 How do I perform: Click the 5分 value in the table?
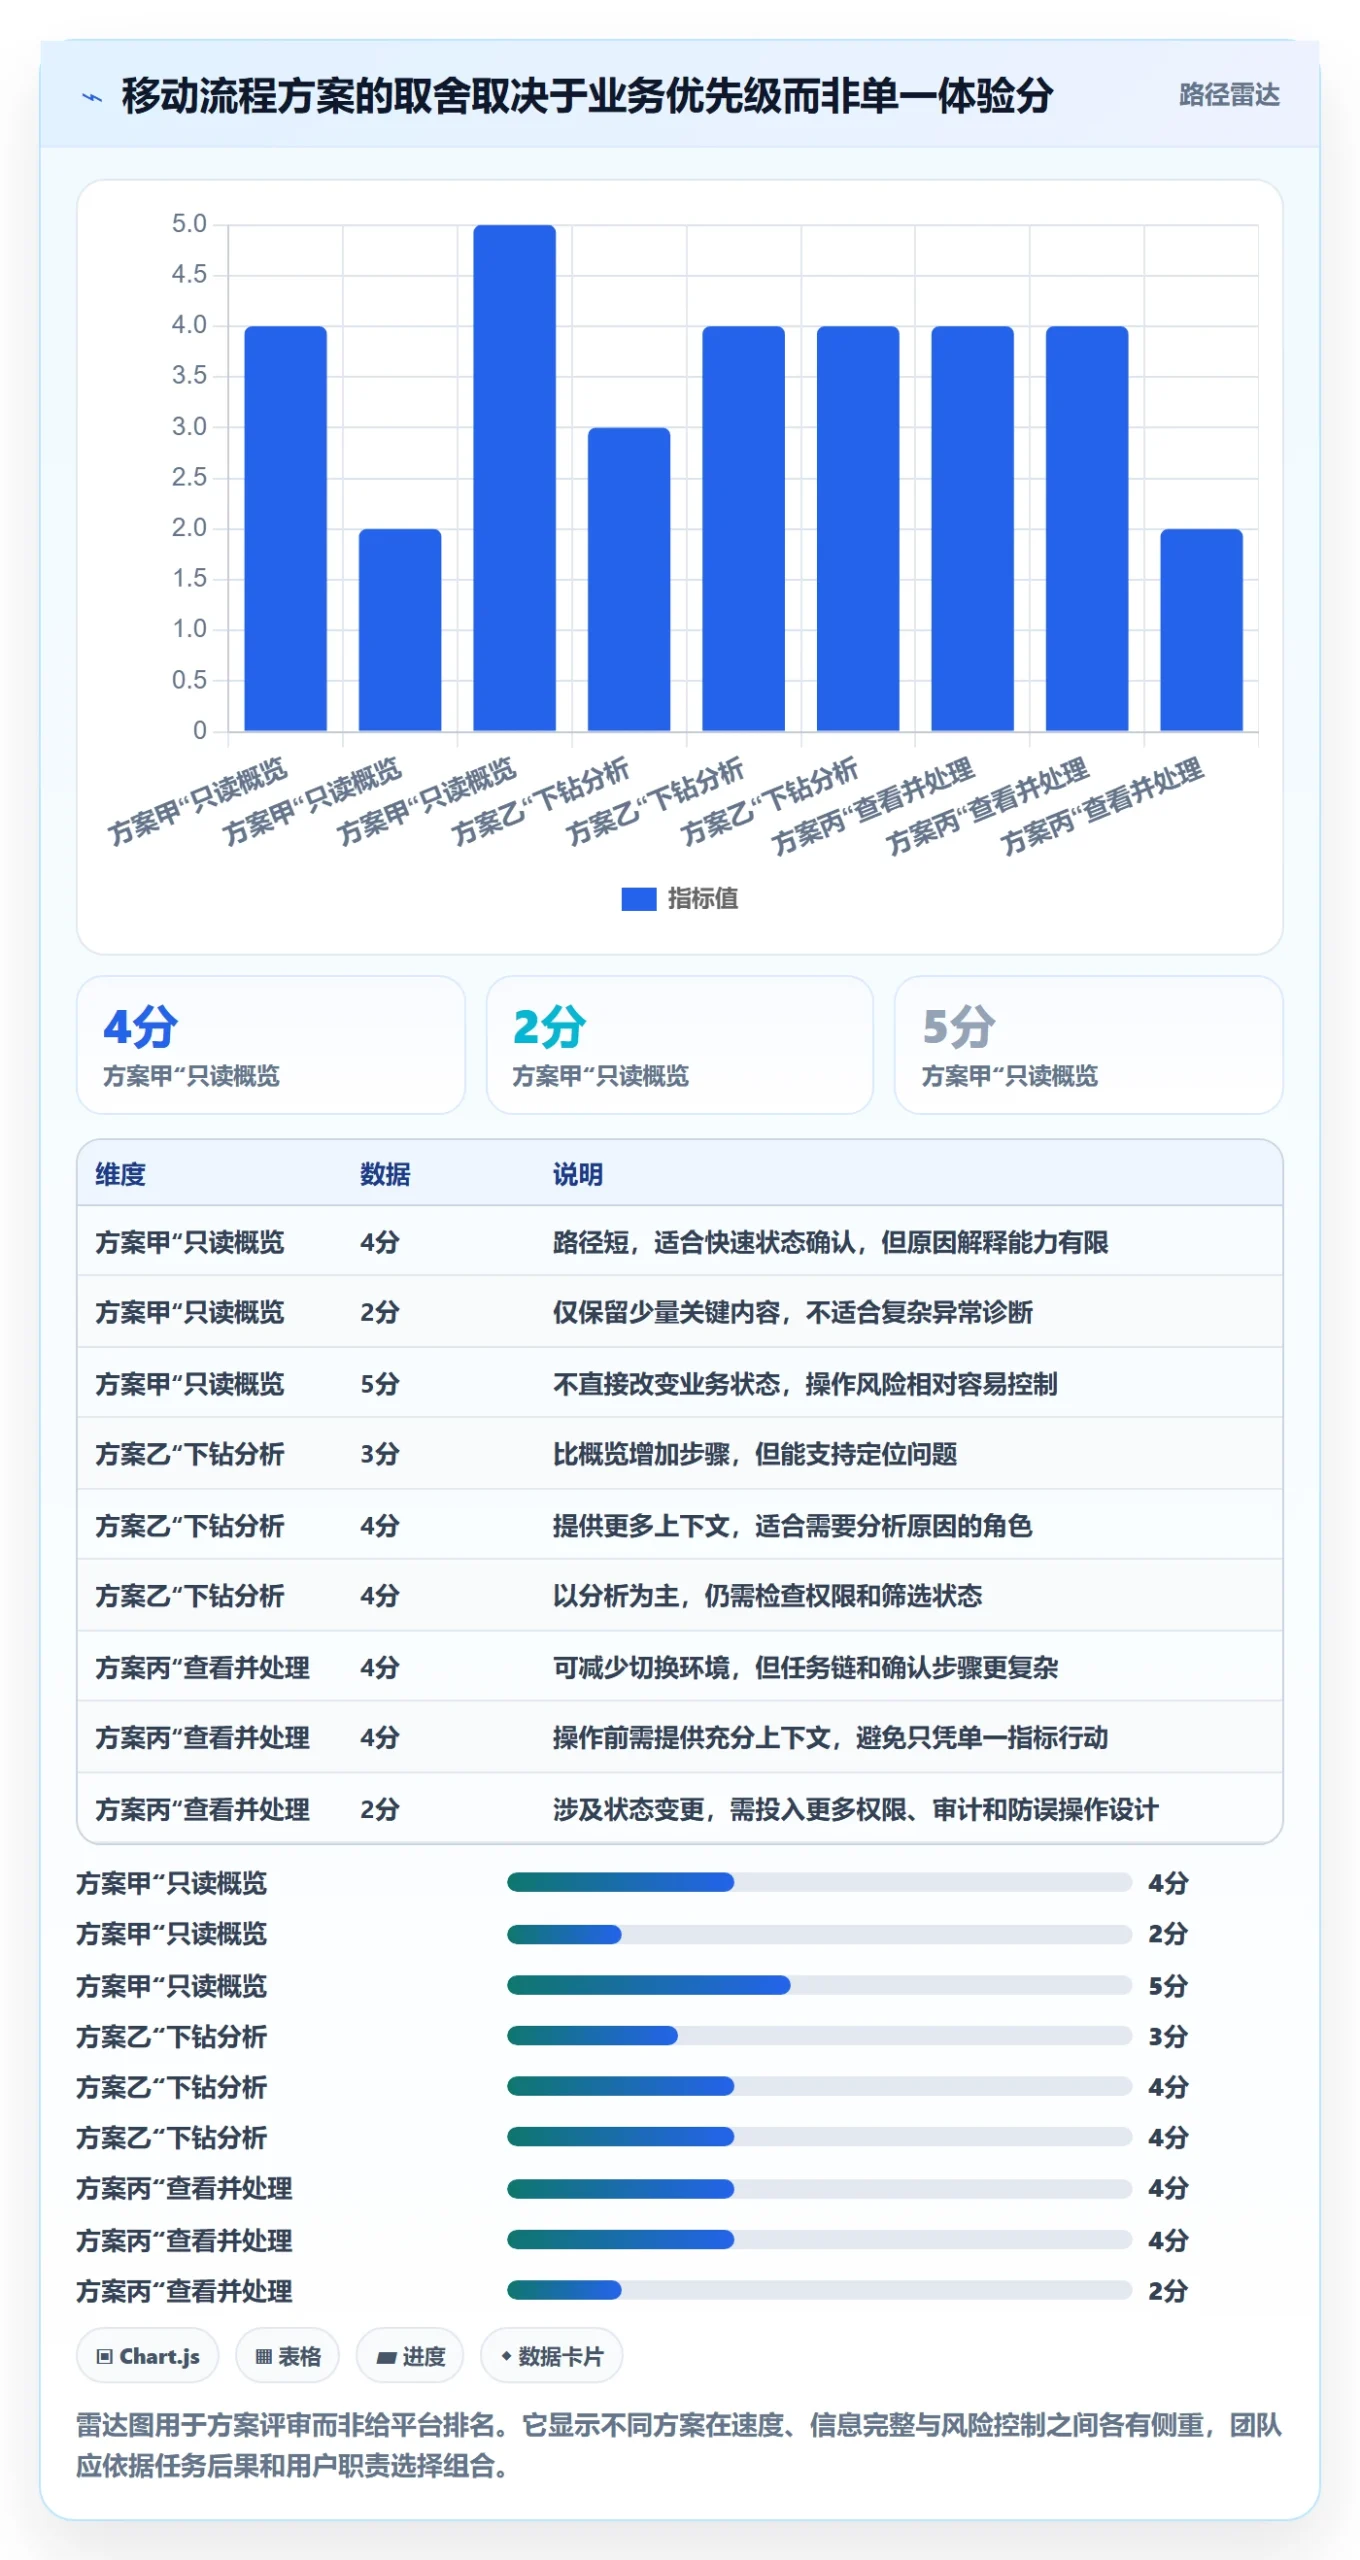pyautogui.click(x=380, y=1384)
